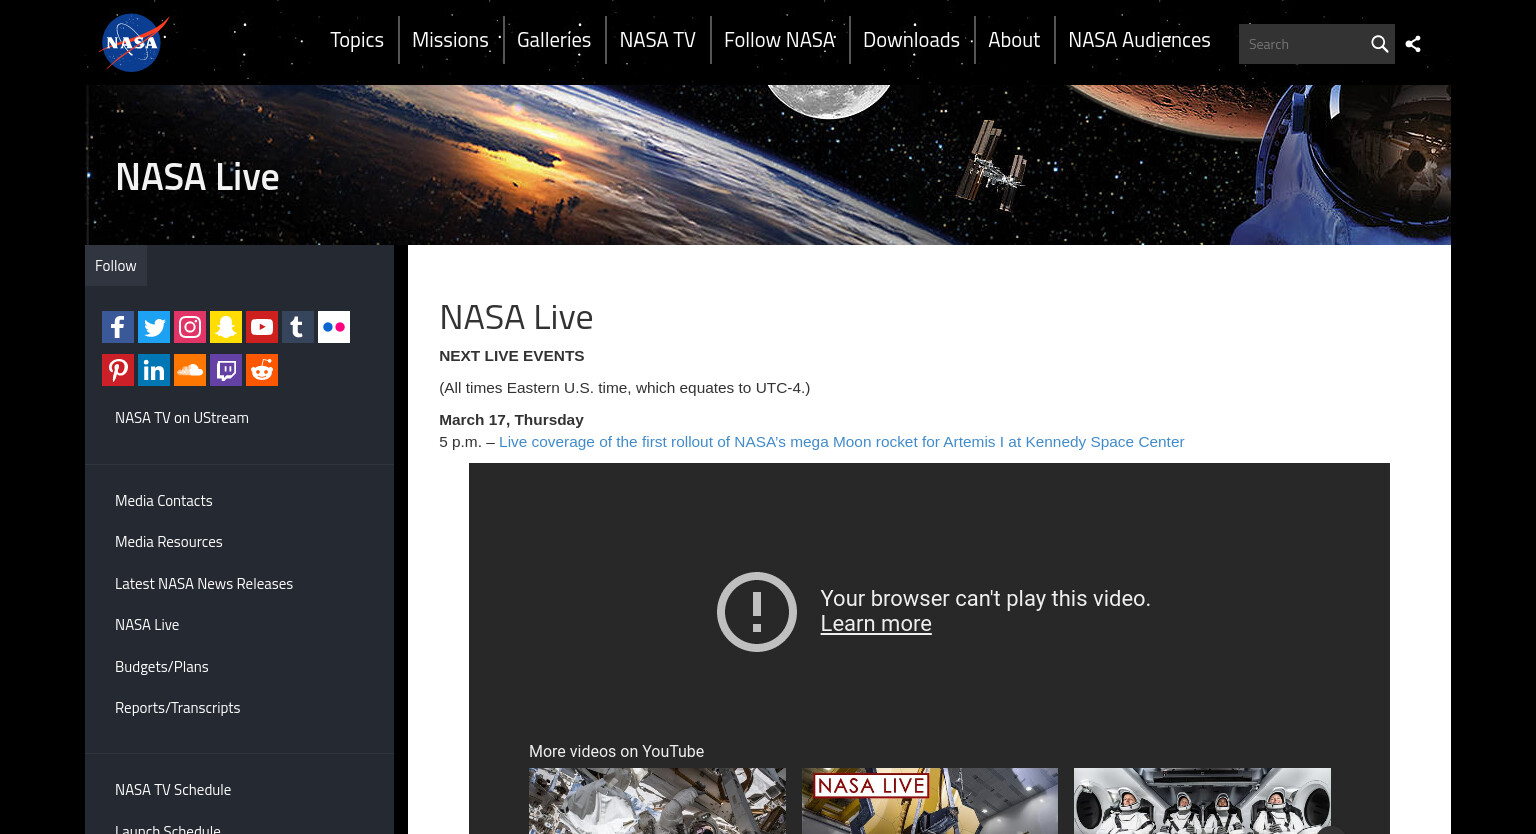Open NASA's Instagram icon
Viewport: 1536px width, 834px height.
190,327
